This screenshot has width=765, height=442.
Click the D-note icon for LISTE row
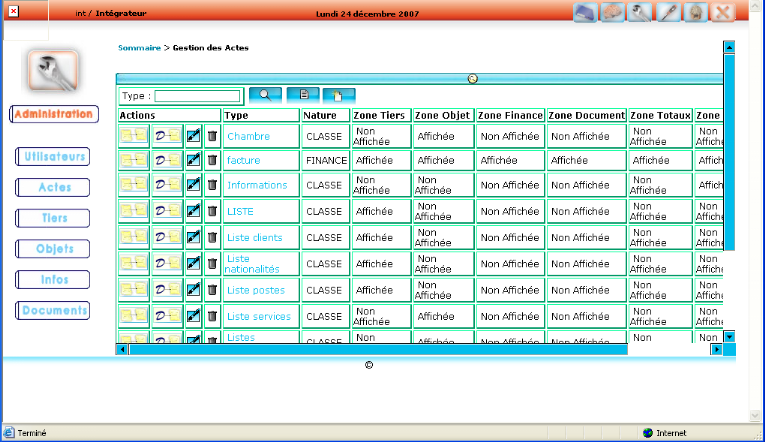(167, 211)
